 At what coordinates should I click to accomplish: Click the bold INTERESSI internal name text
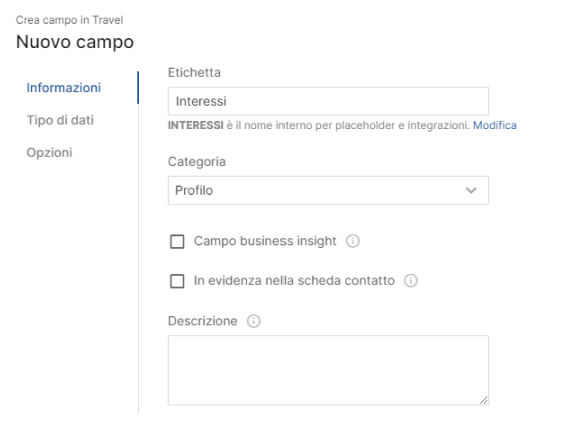pyautogui.click(x=196, y=125)
